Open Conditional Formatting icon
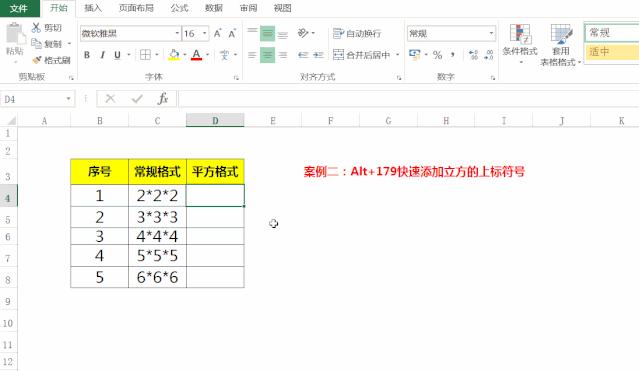 (520, 34)
